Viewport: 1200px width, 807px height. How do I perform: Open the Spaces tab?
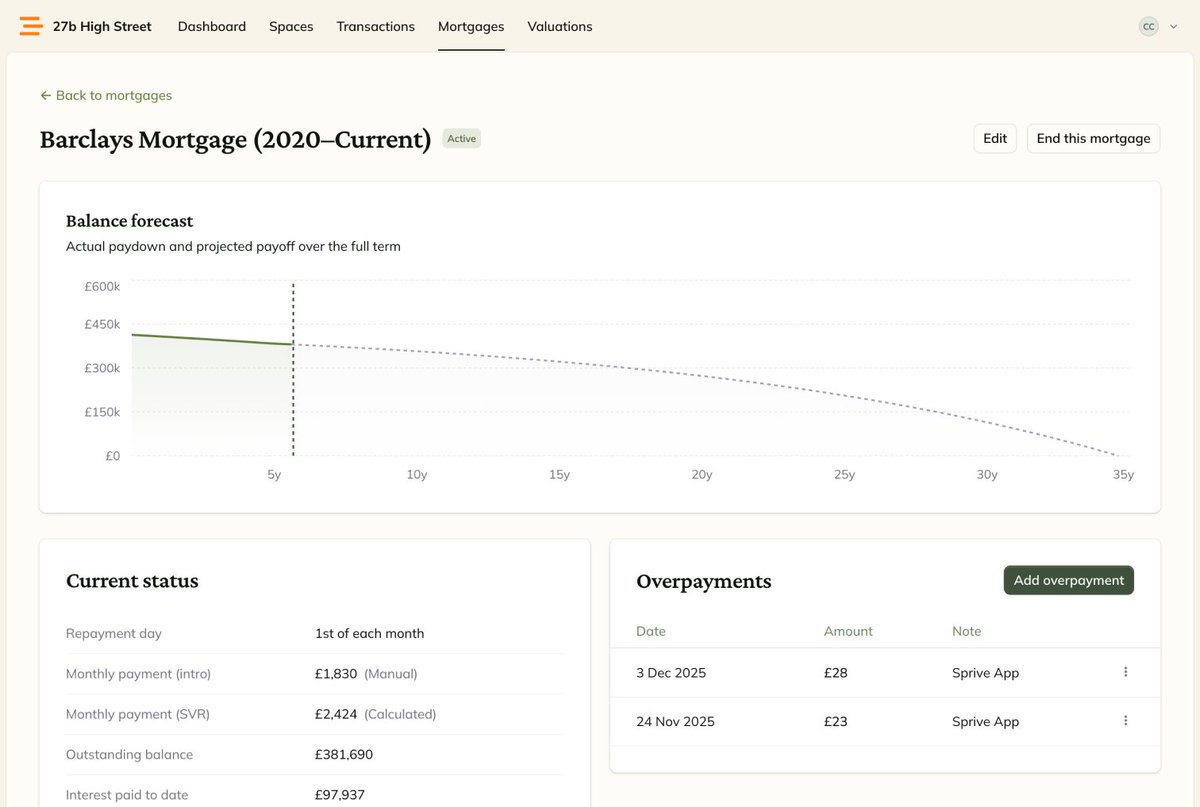tap(291, 27)
